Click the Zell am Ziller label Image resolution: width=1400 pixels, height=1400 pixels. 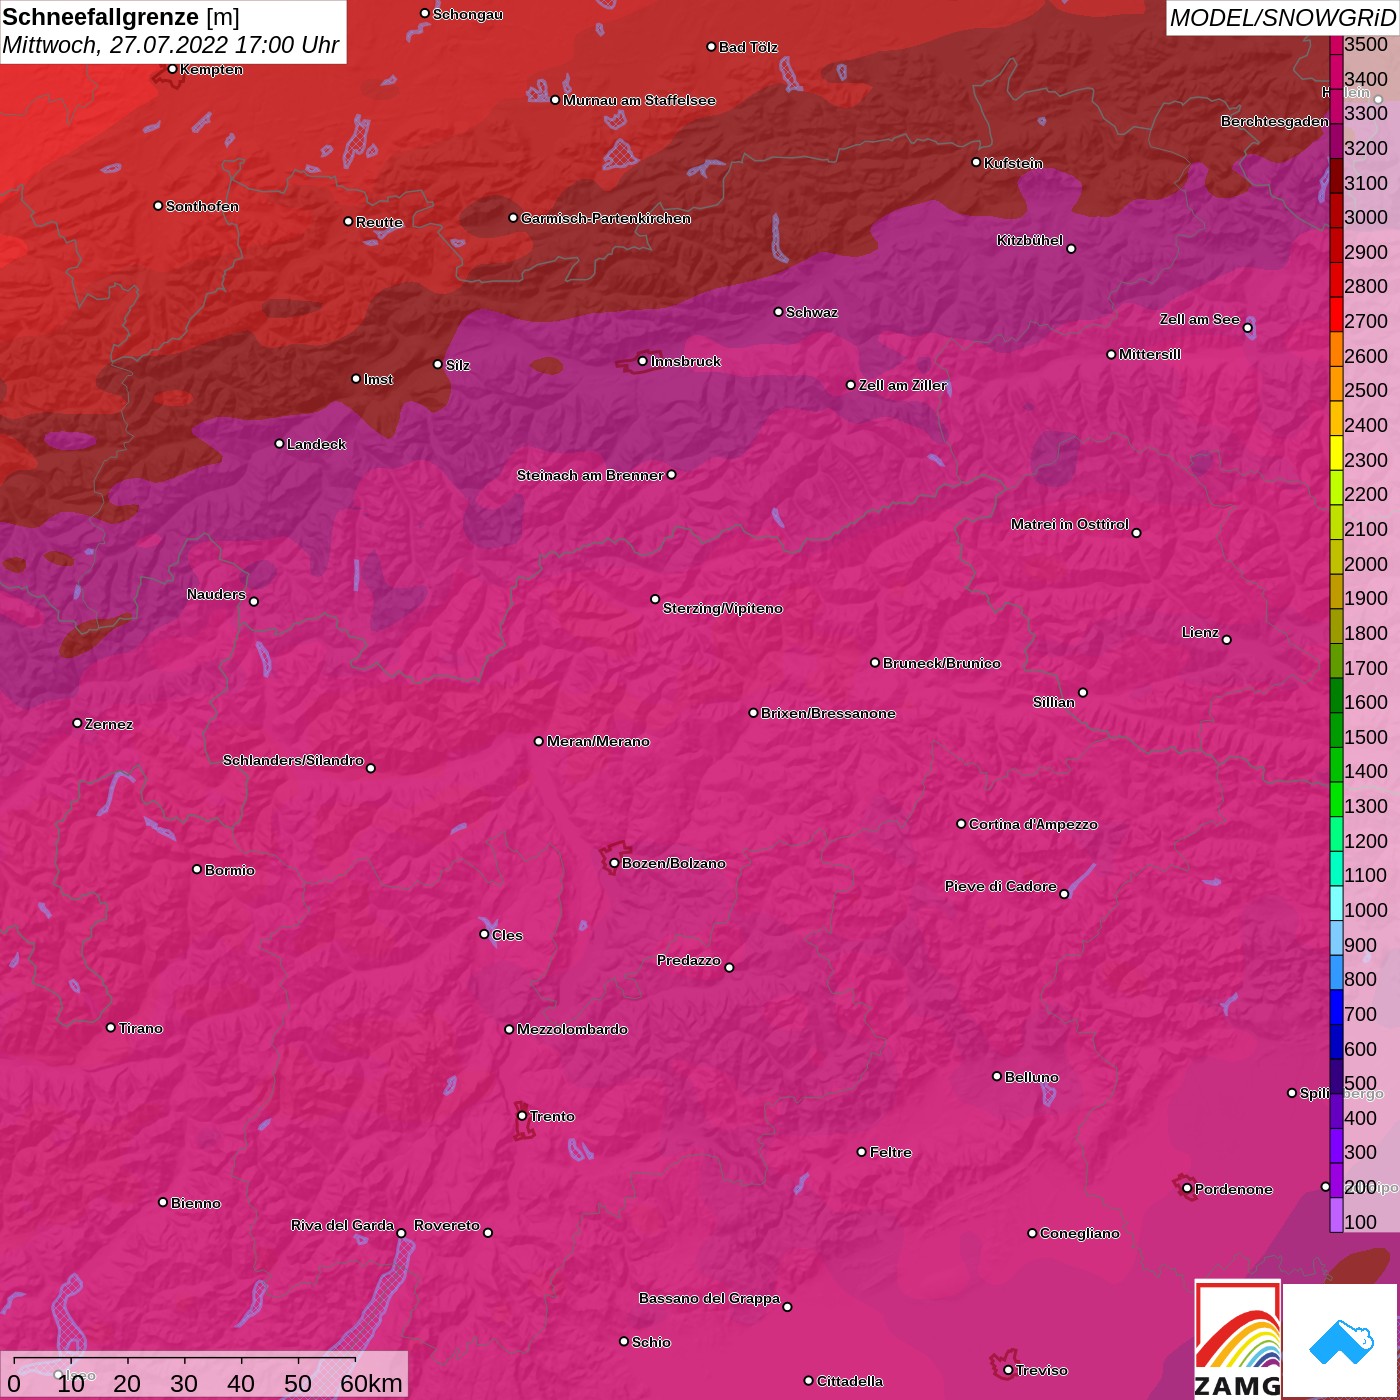(x=903, y=385)
